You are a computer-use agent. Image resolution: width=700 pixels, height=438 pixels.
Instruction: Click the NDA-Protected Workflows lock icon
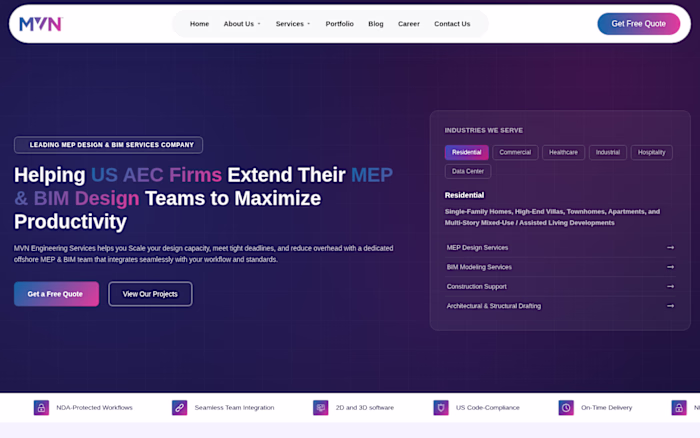click(41, 408)
